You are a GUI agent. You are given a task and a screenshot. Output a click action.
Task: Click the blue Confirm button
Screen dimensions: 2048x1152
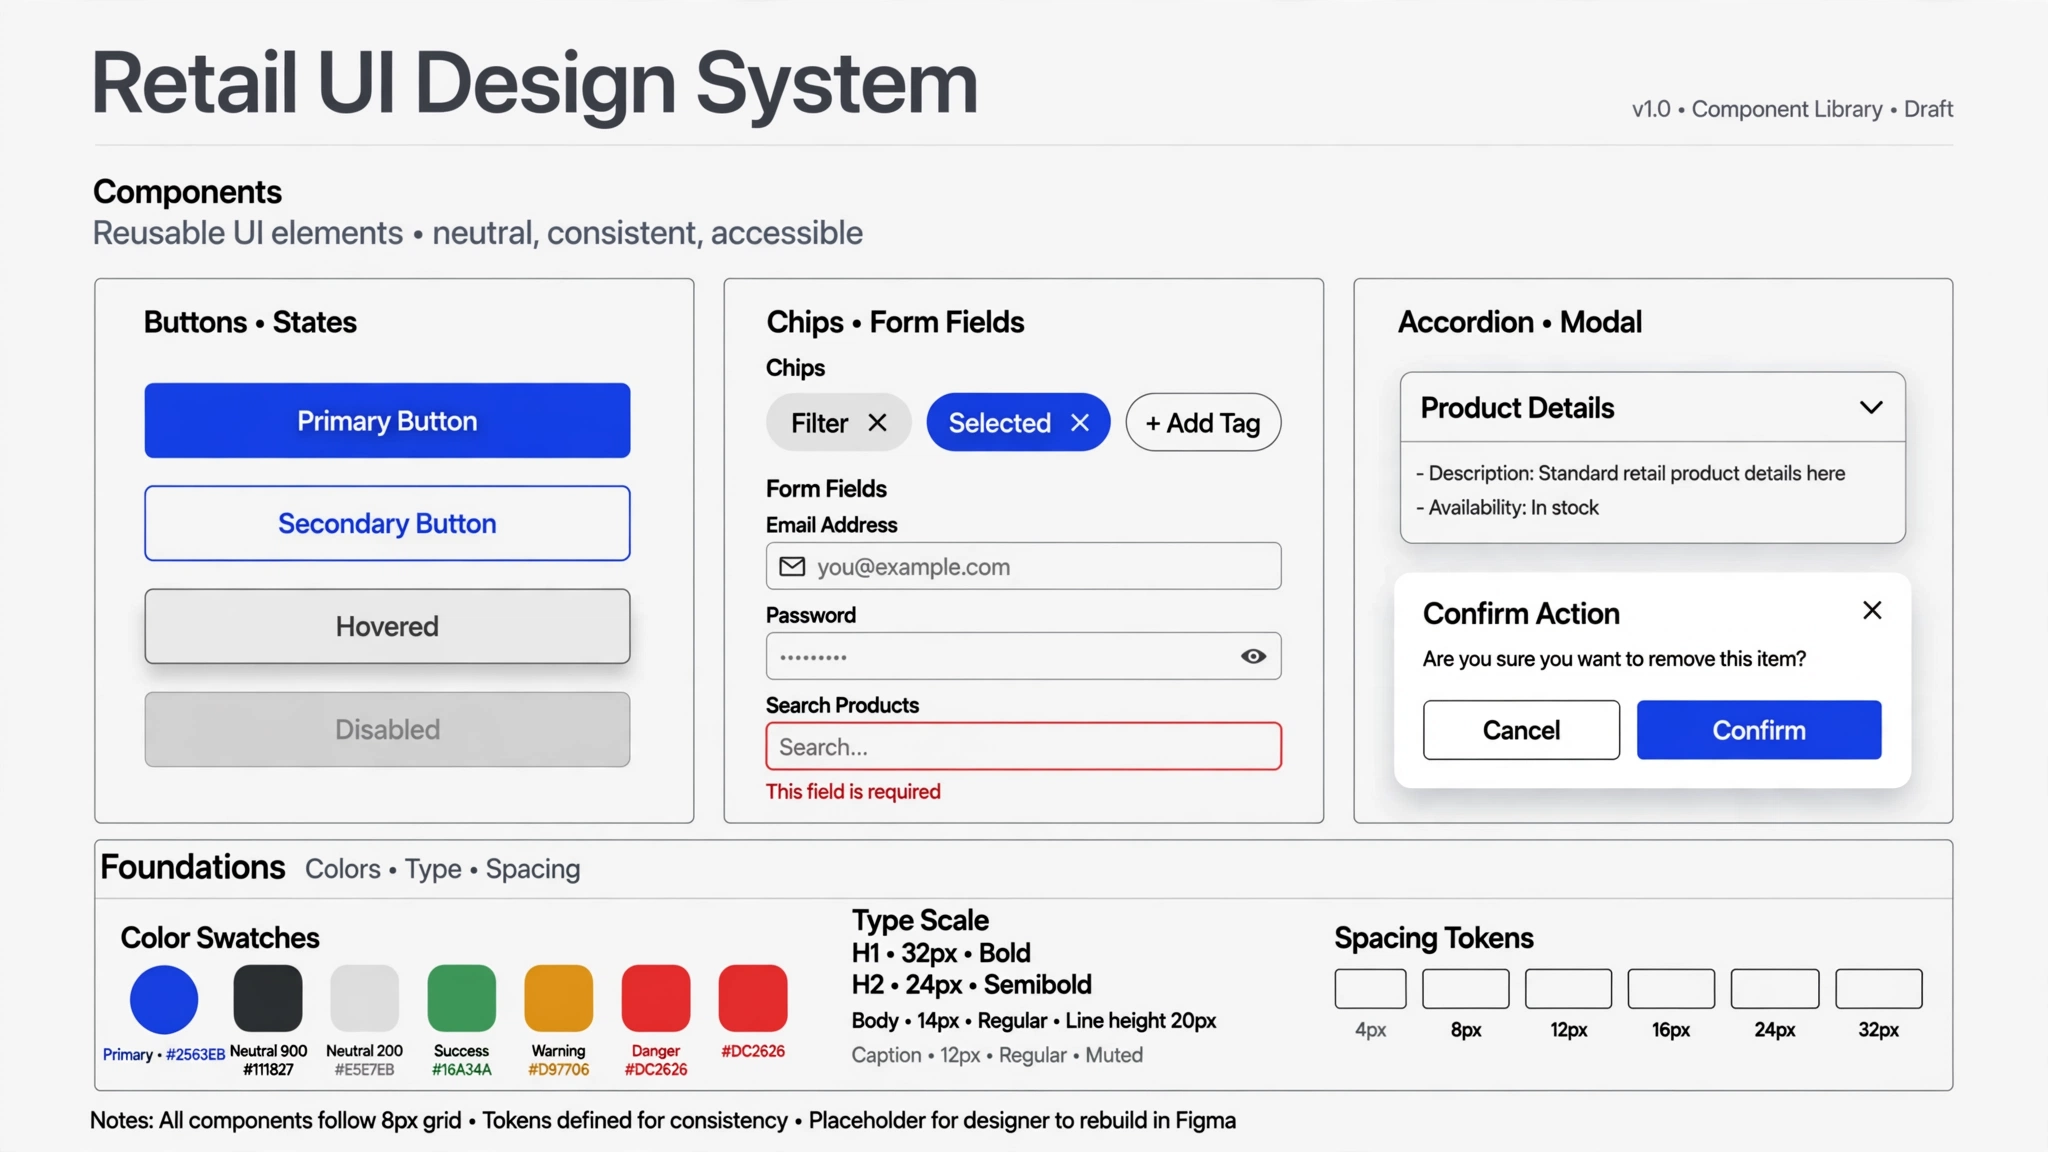[1759, 730]
